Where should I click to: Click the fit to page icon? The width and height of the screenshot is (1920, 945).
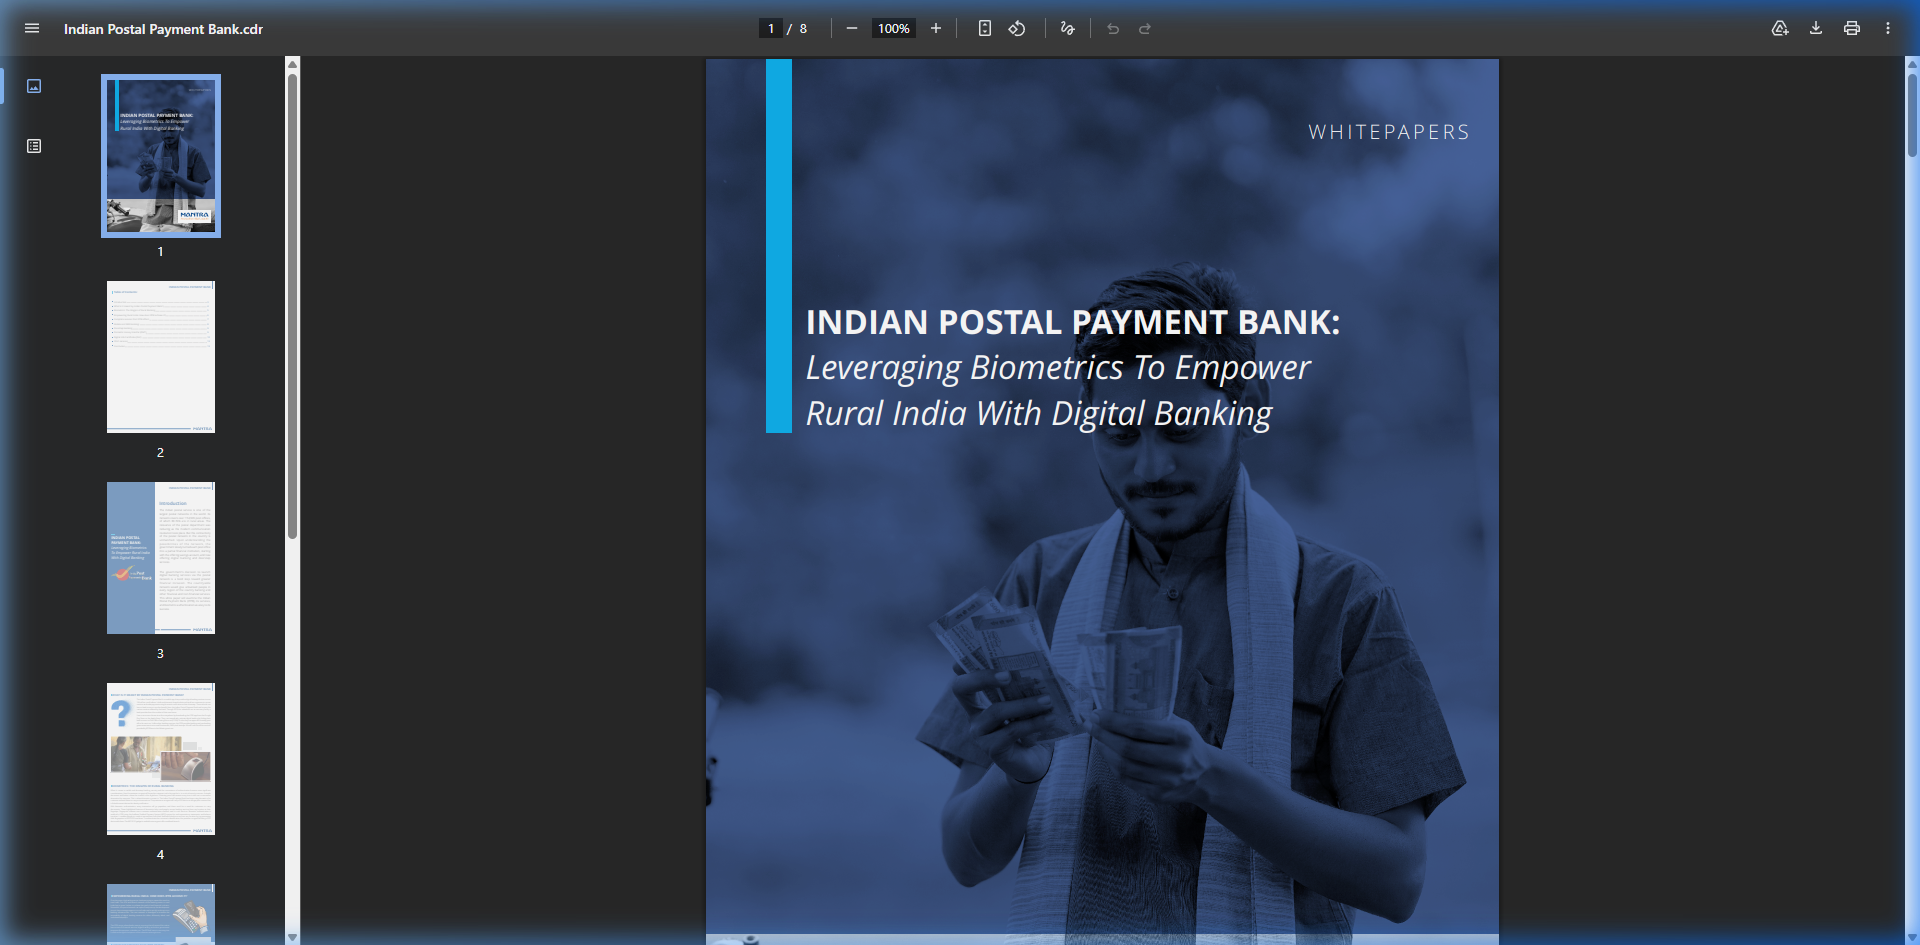(x=985, y=28)
